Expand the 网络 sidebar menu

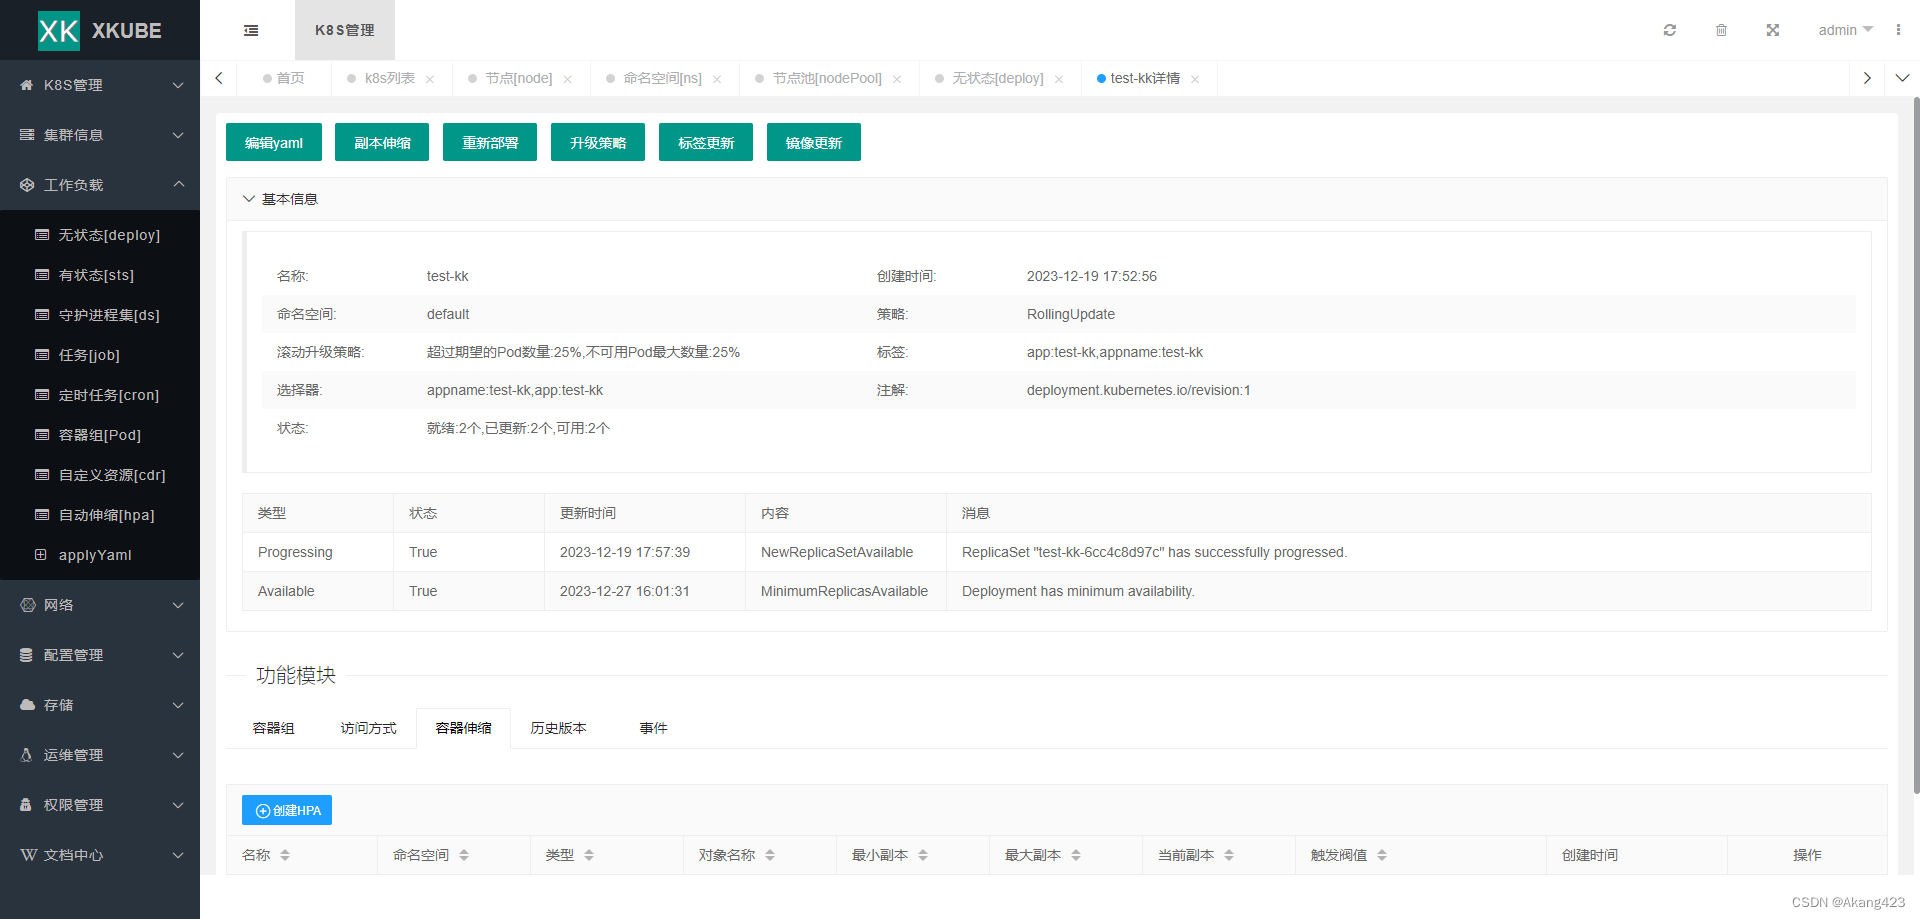click(x=100, y=605)
